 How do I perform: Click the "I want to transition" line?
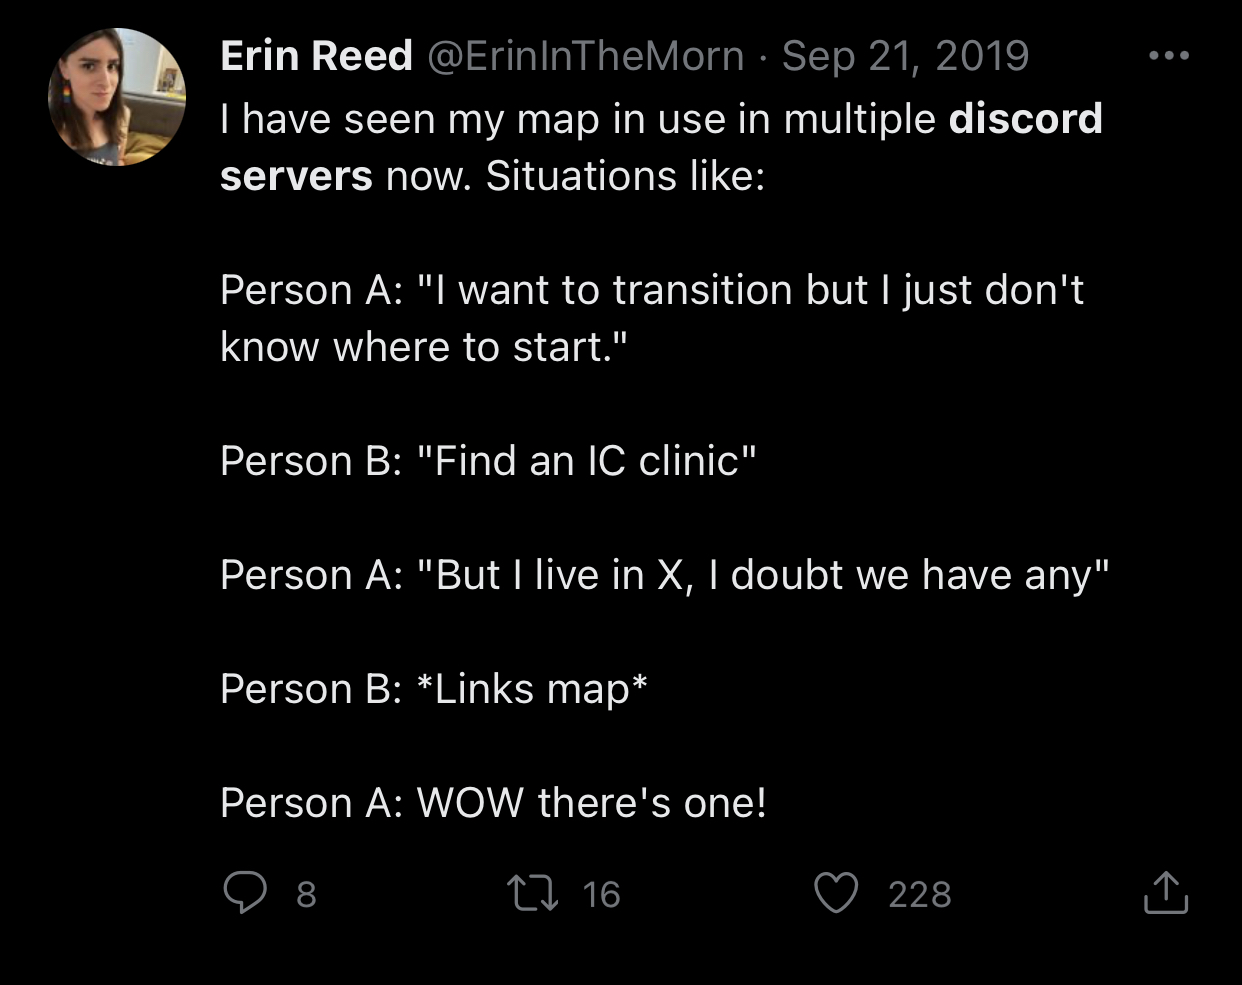click(x=650, y=290)
